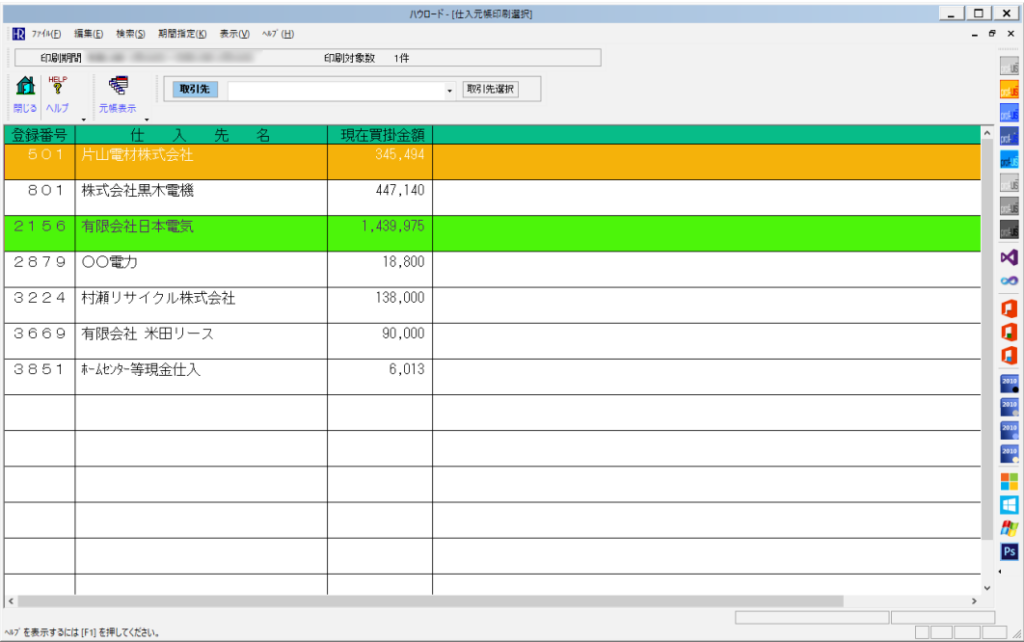Image resolution: width=1024 pixels, height=642 pixels.
Task: Click the 閉じる house icon in toolbar
Action: pos(25,88)
